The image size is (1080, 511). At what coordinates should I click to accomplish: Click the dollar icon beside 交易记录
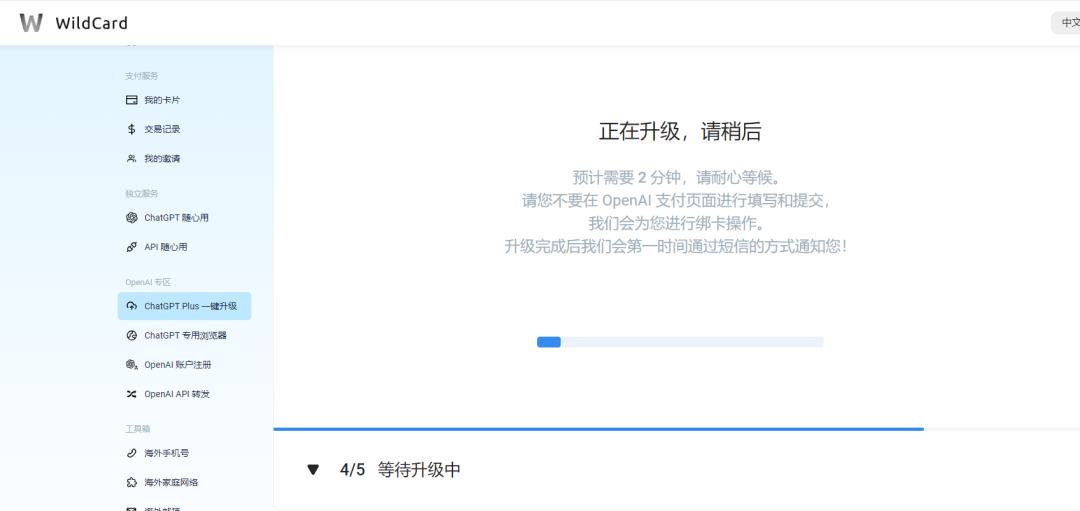click(132, 129)
